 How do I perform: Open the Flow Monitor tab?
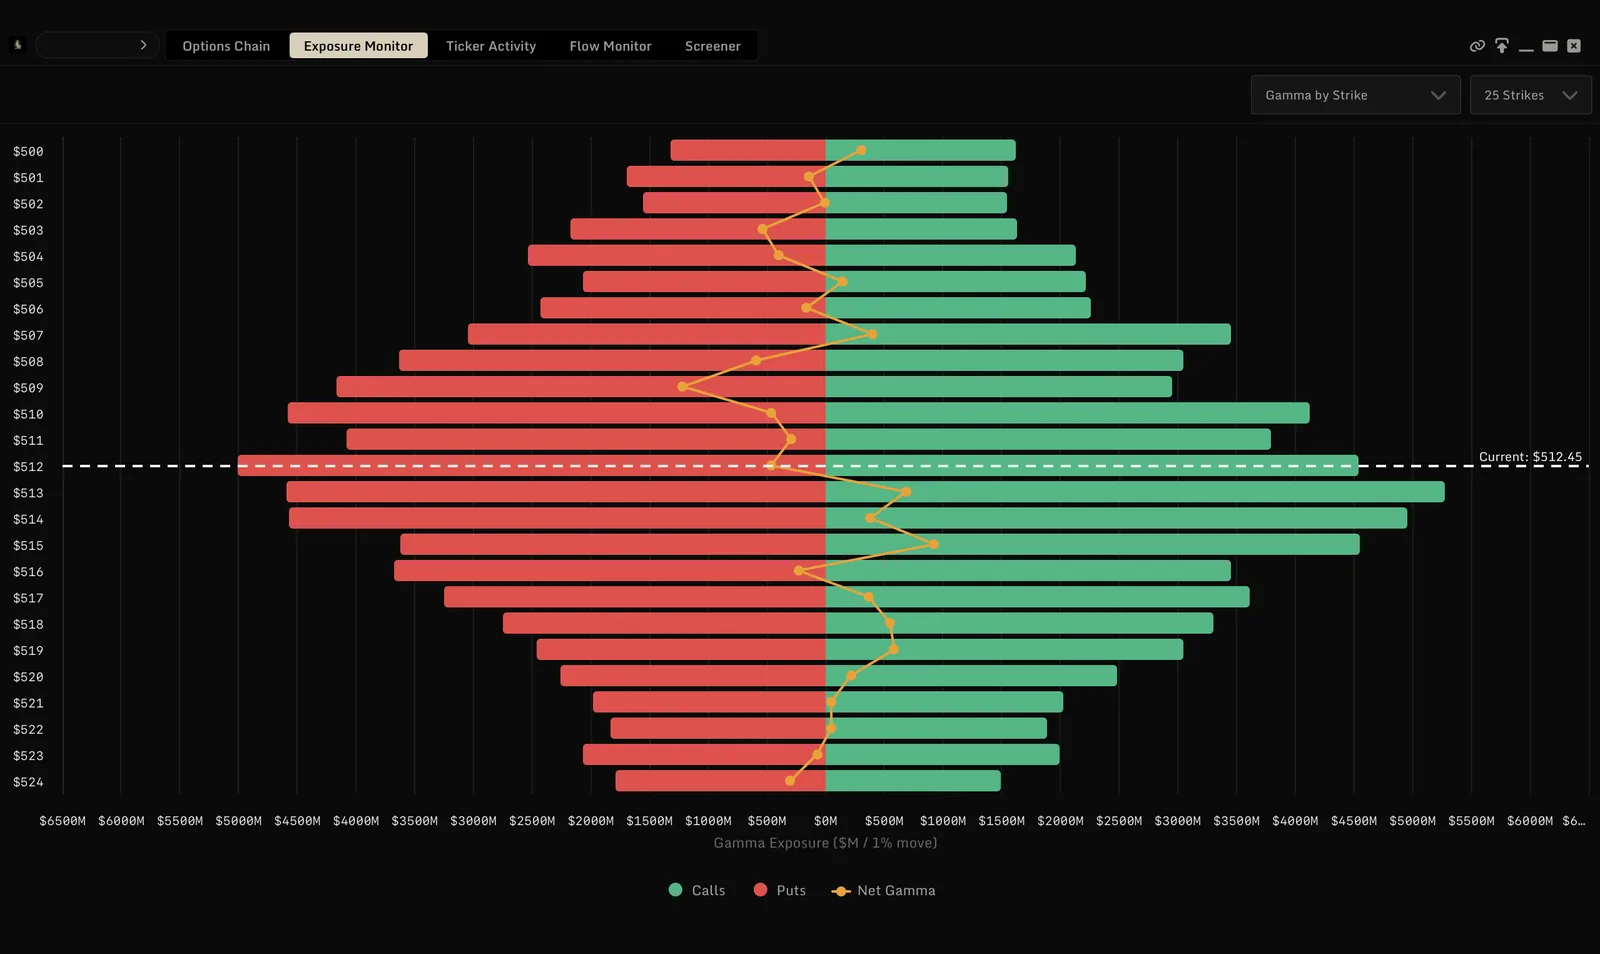(x=610, y=46)
